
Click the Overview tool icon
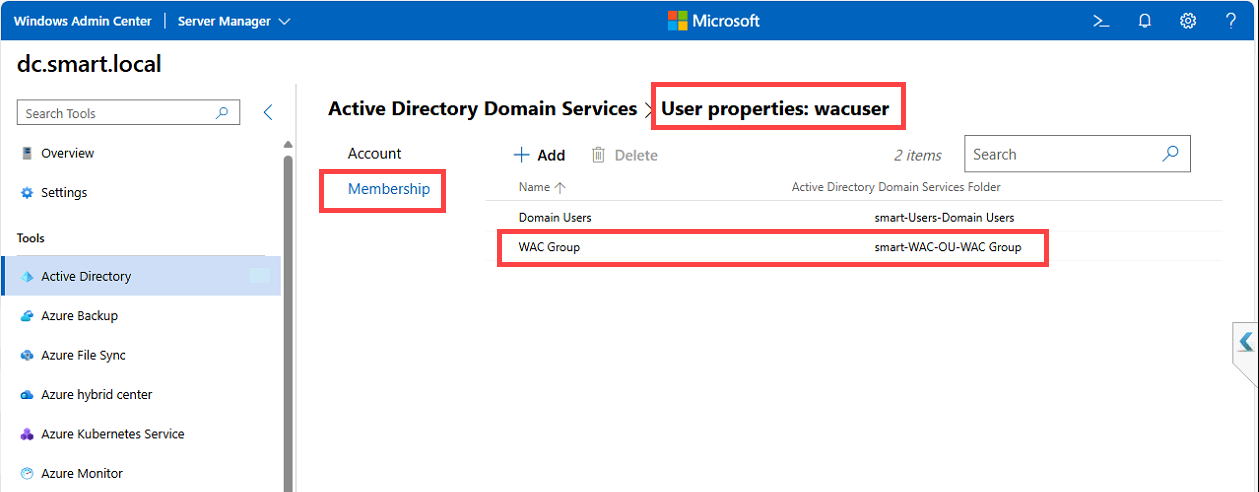pyautogui.click(x=27, y=153)
